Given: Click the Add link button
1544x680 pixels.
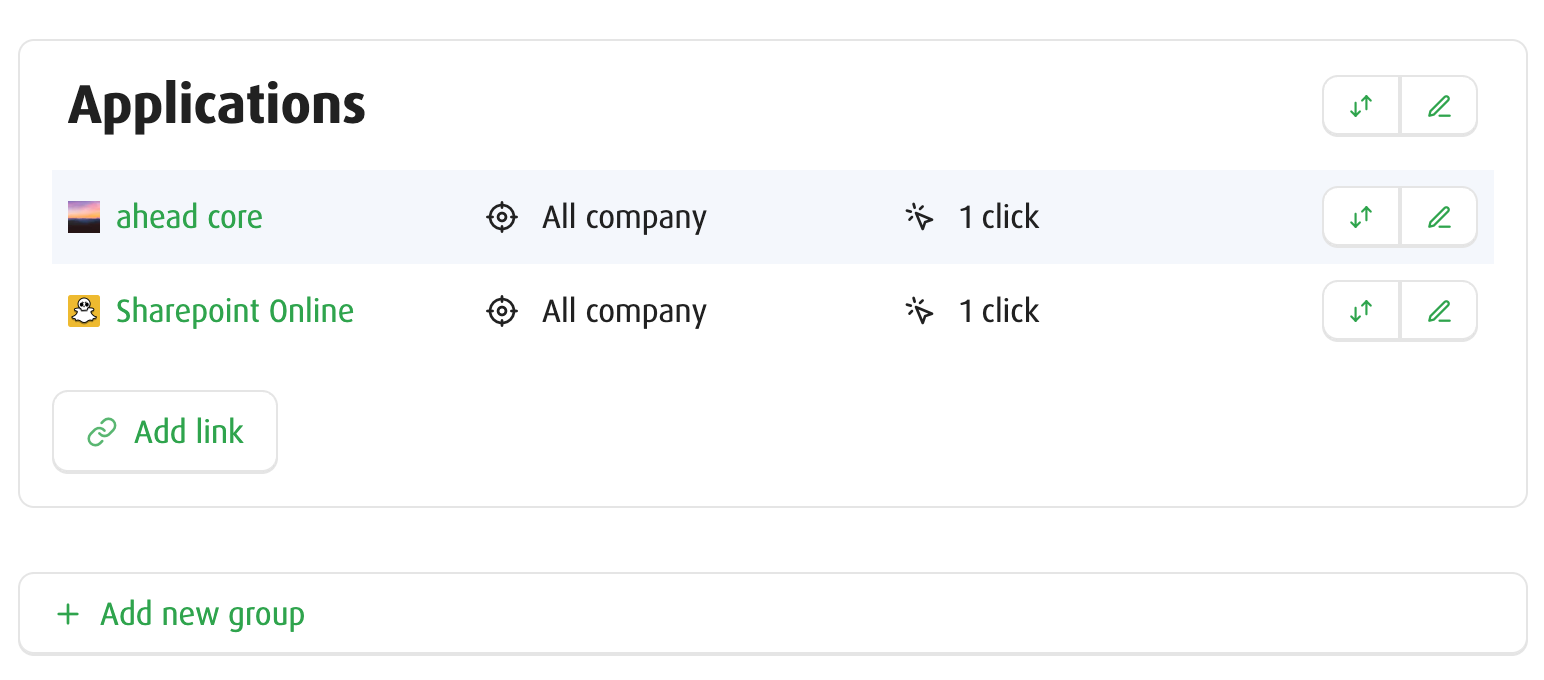Looking at the screenshot, I should [164, 431].
